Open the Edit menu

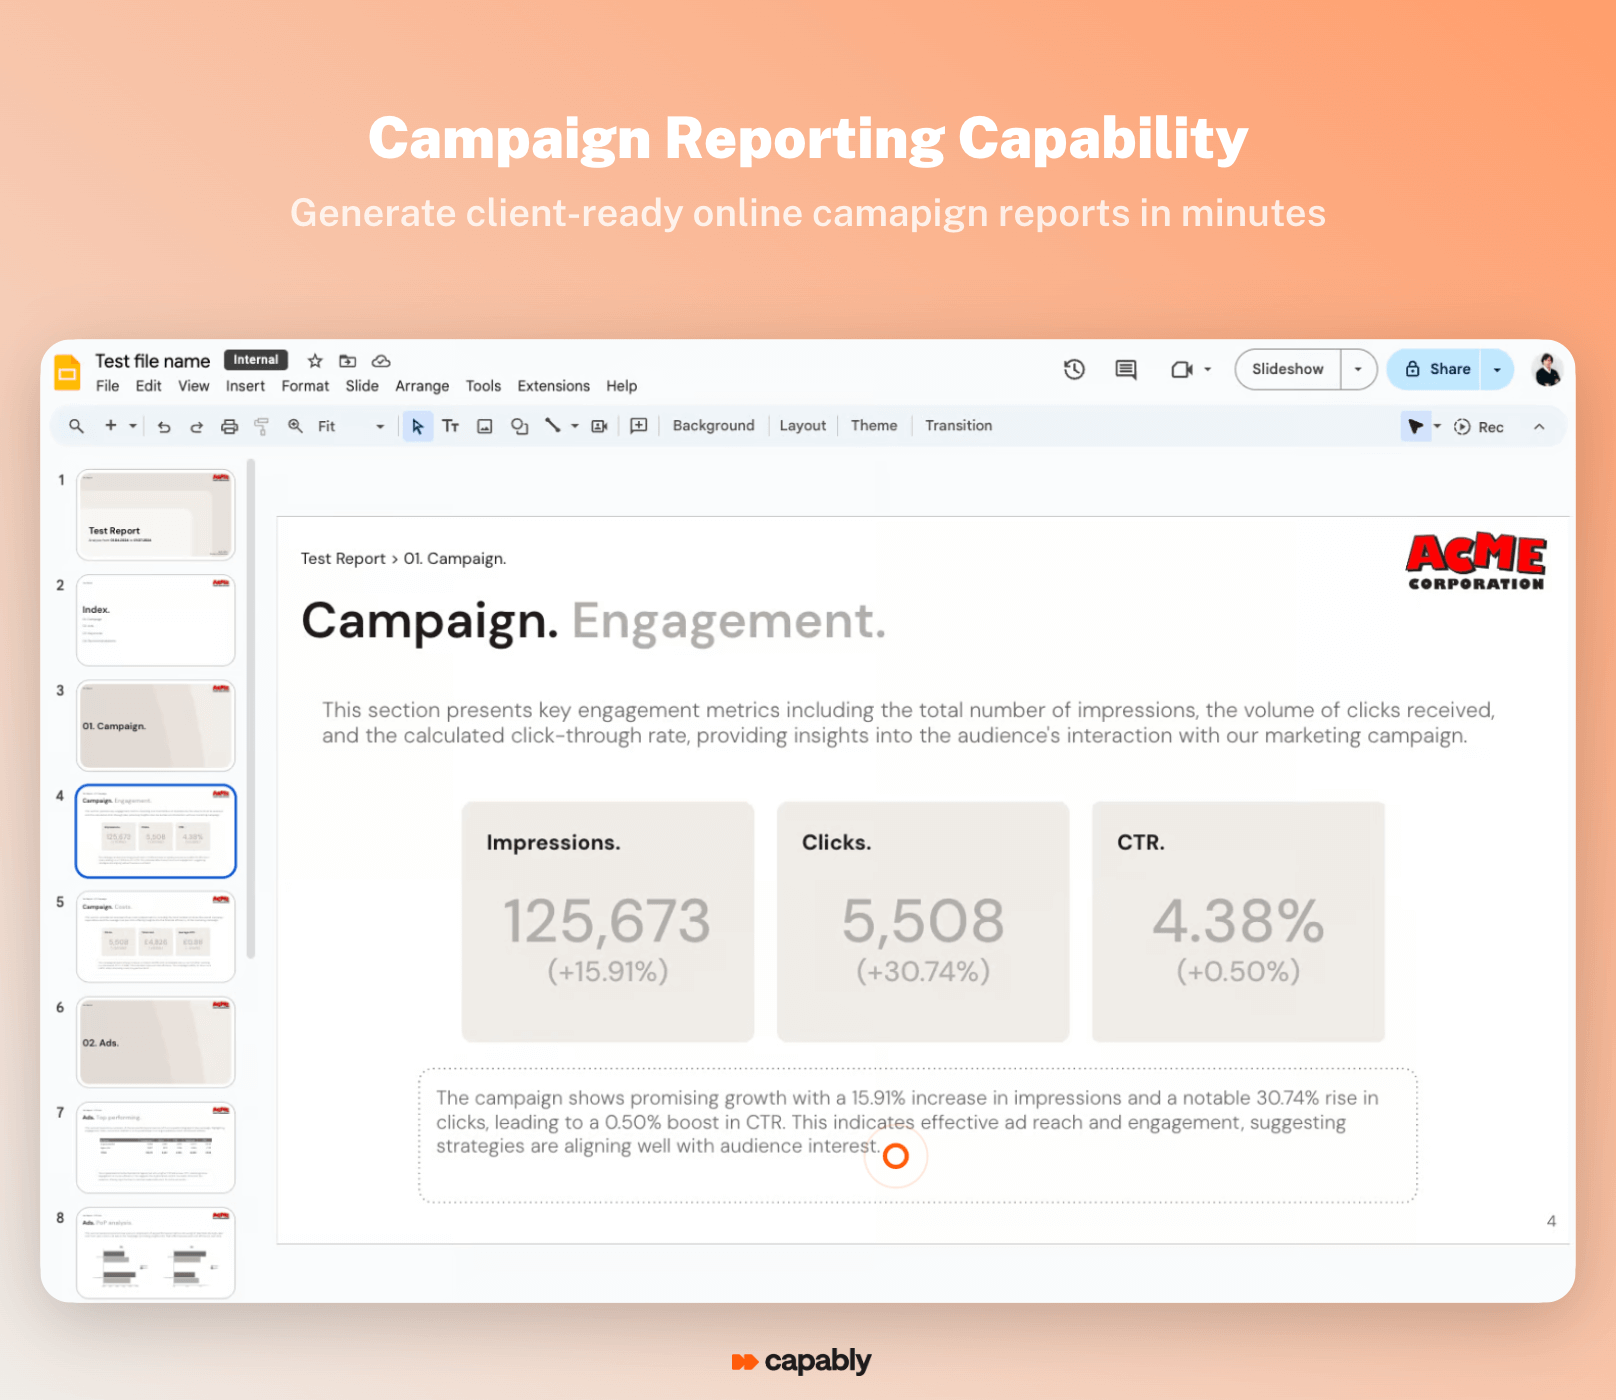tap(148, 386)
